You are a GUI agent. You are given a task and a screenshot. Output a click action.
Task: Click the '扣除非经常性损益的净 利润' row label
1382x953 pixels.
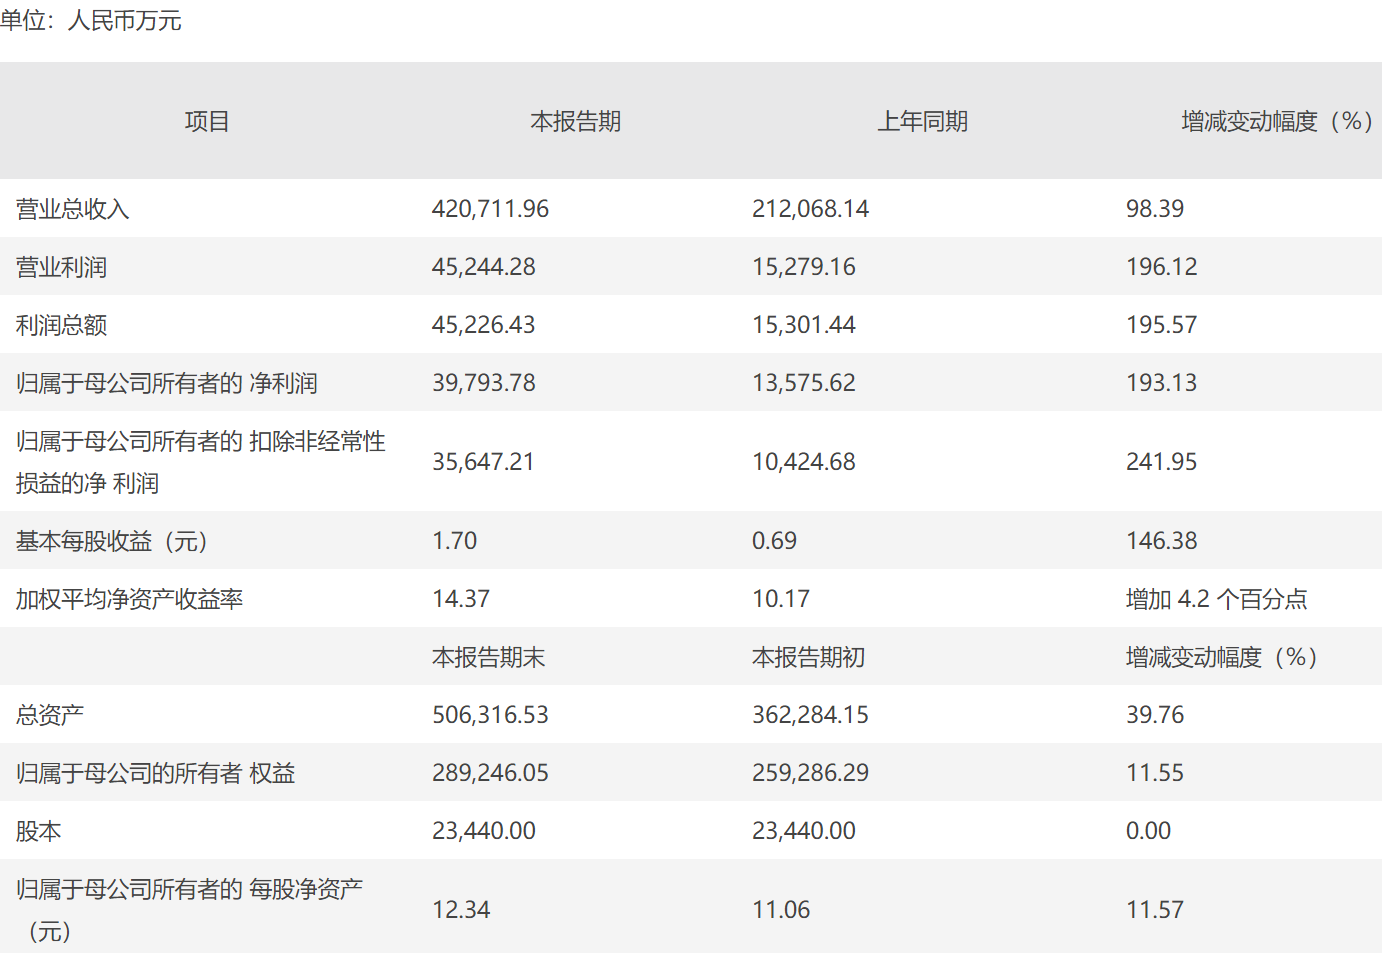coord(200,462)
